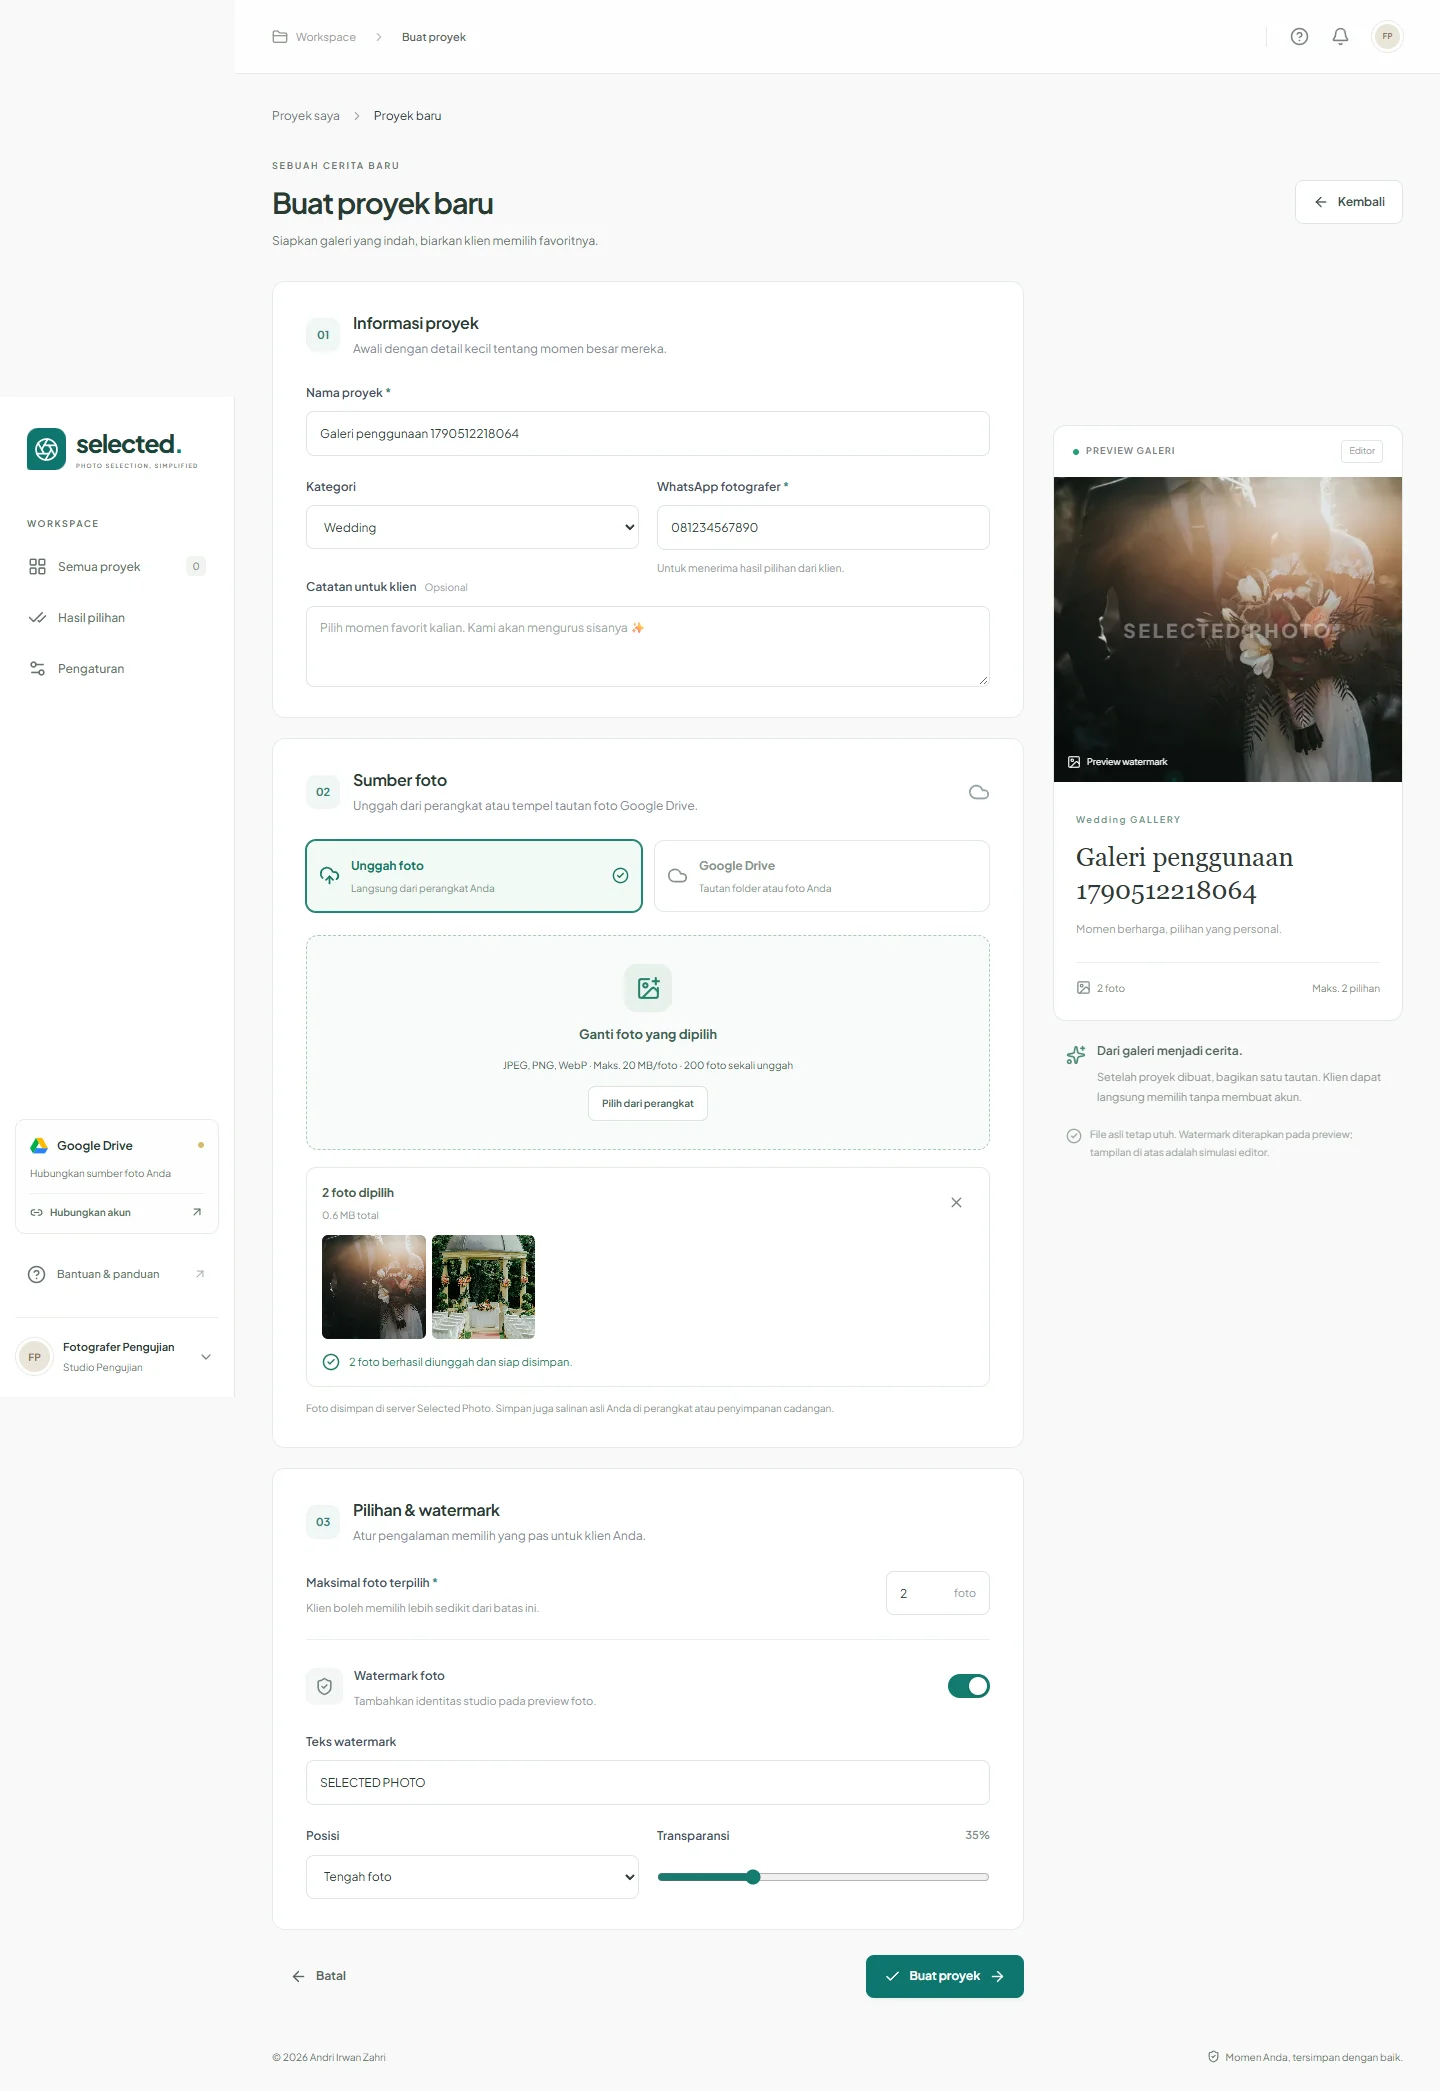
Task: Click the image icon beside 2 foto
Action: (x=1083, y=988)
